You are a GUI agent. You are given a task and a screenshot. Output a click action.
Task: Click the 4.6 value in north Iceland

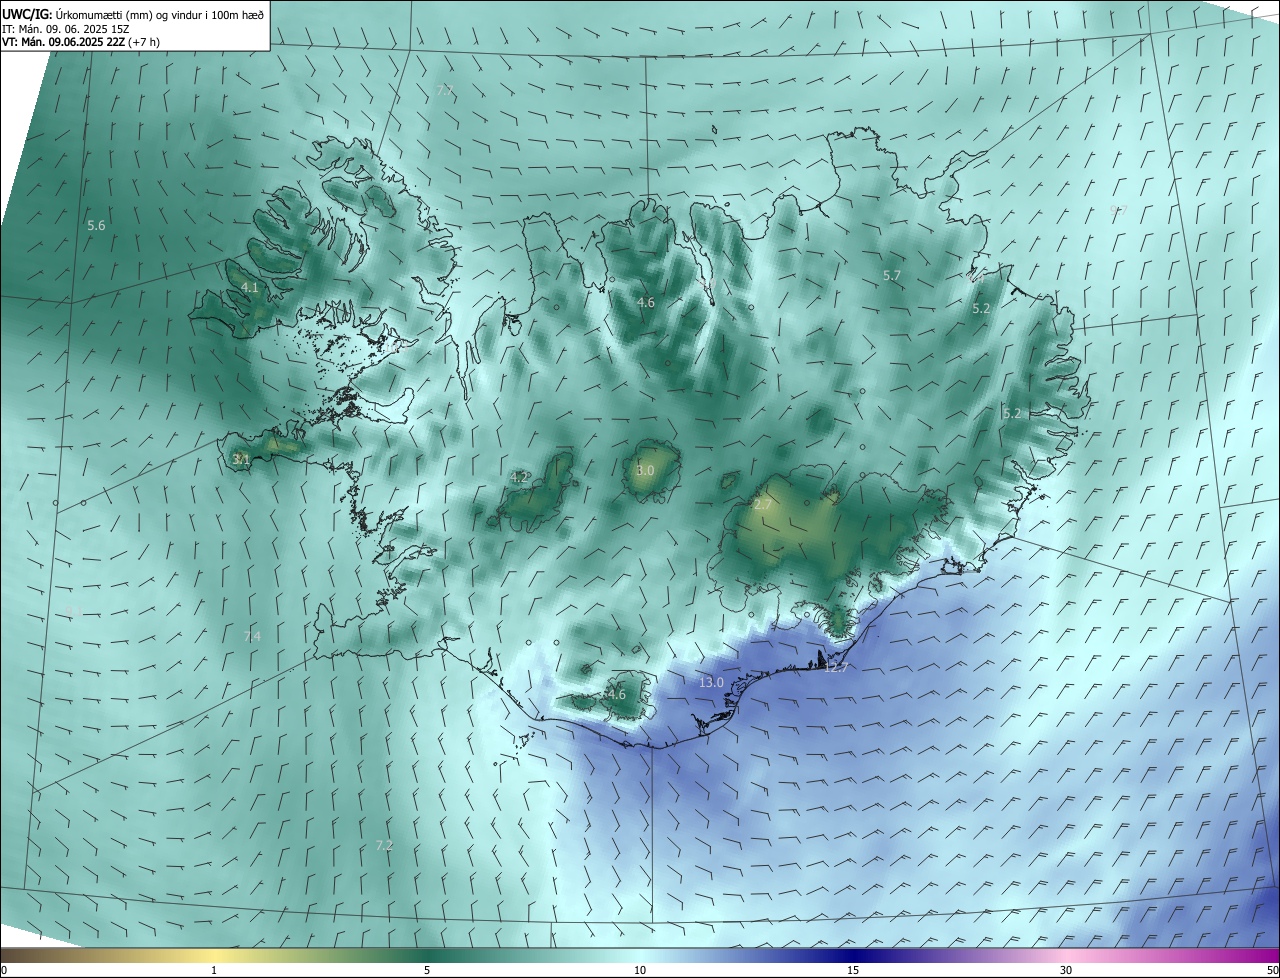pos(646,302)
